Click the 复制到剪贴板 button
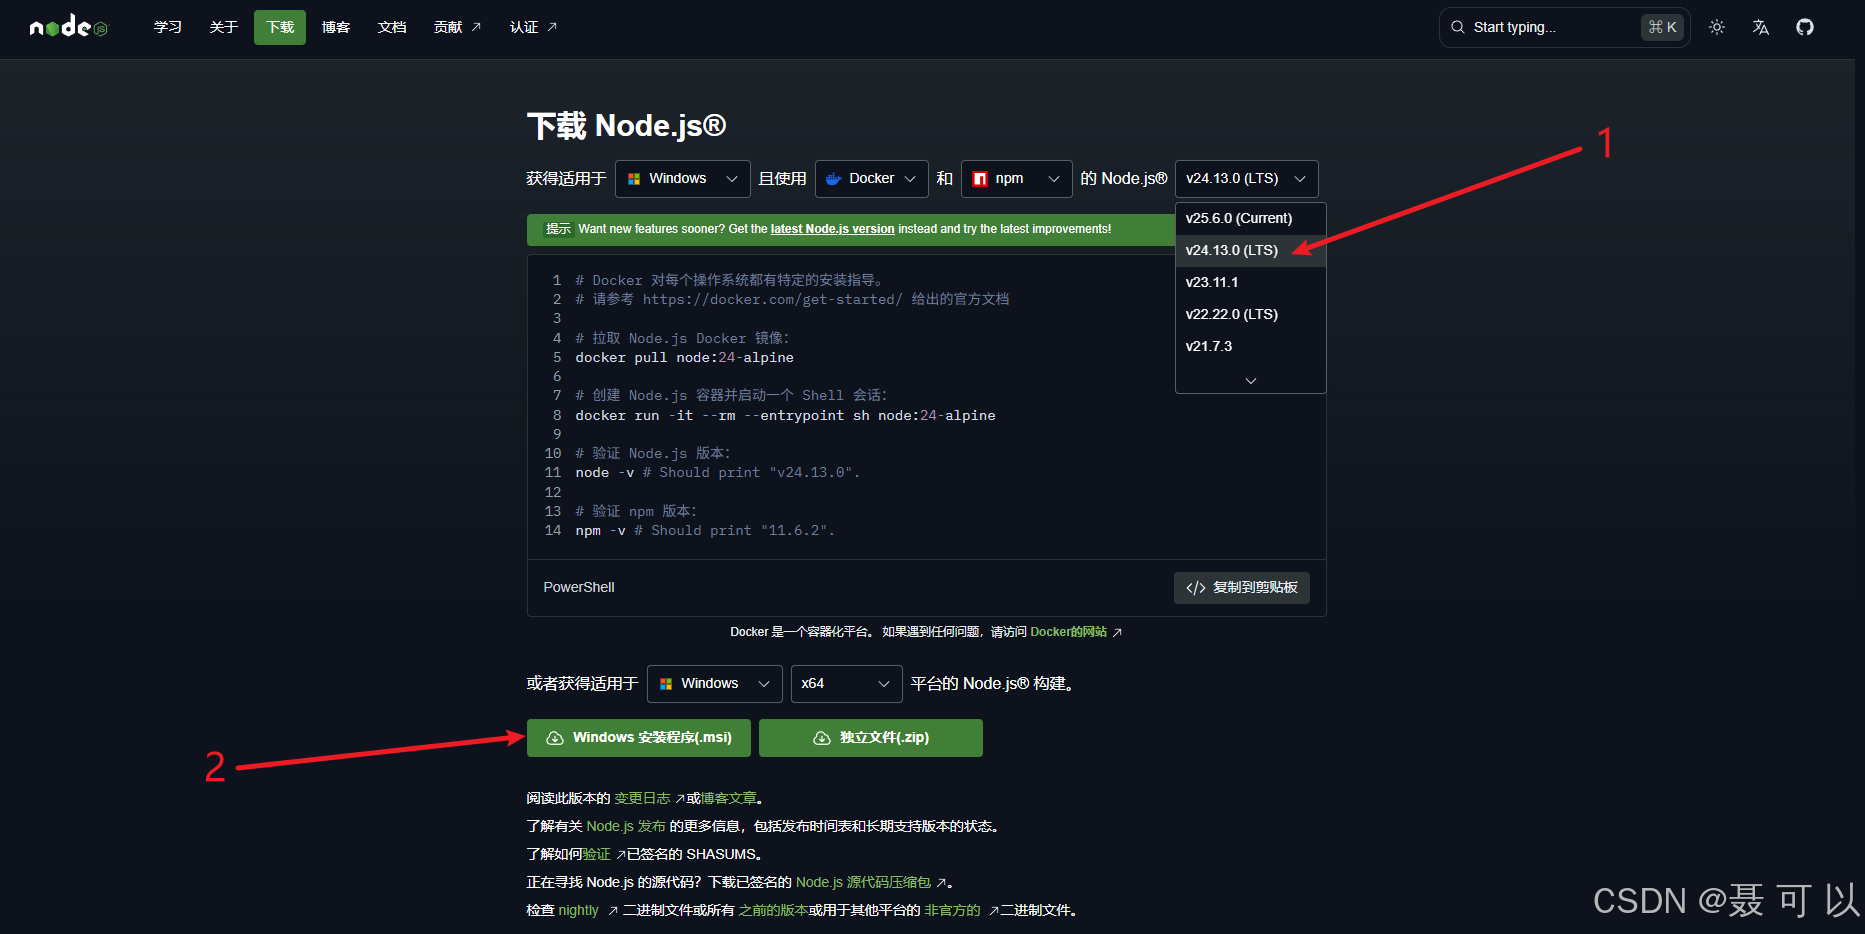This screenshot has height=934, width=1865. coord(1242,588)
